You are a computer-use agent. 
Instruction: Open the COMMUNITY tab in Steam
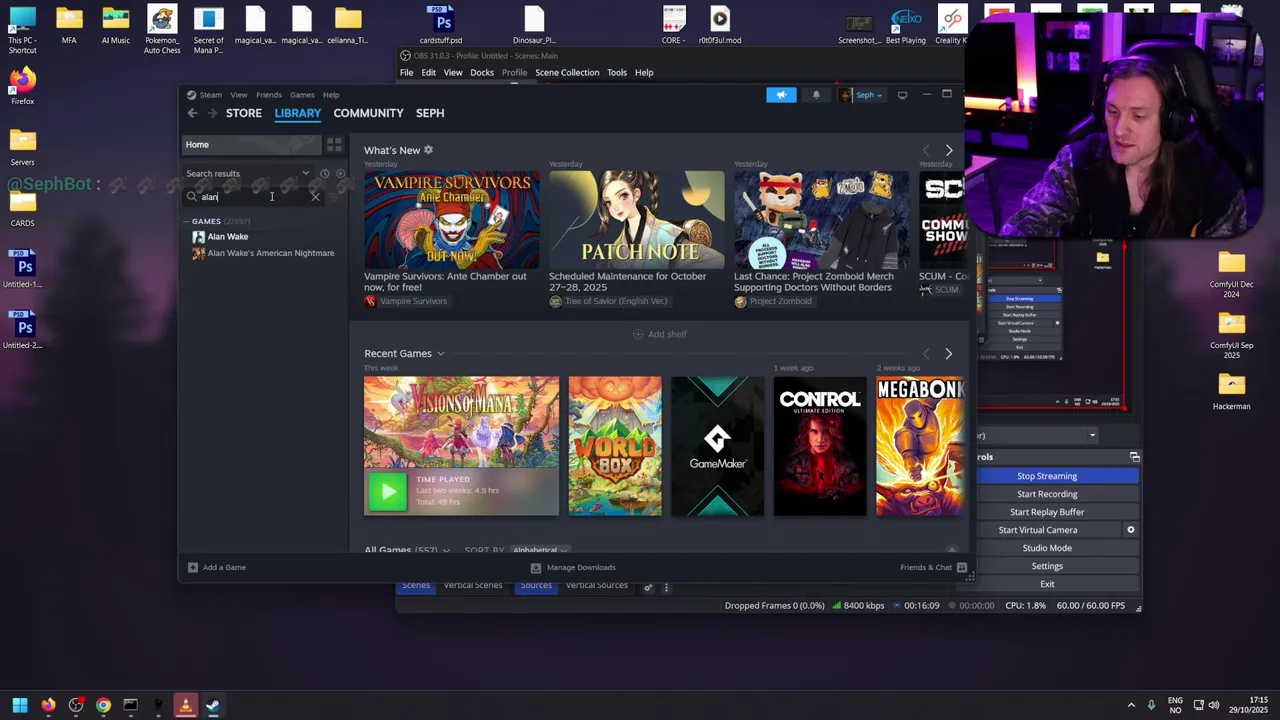pos(368,113)
